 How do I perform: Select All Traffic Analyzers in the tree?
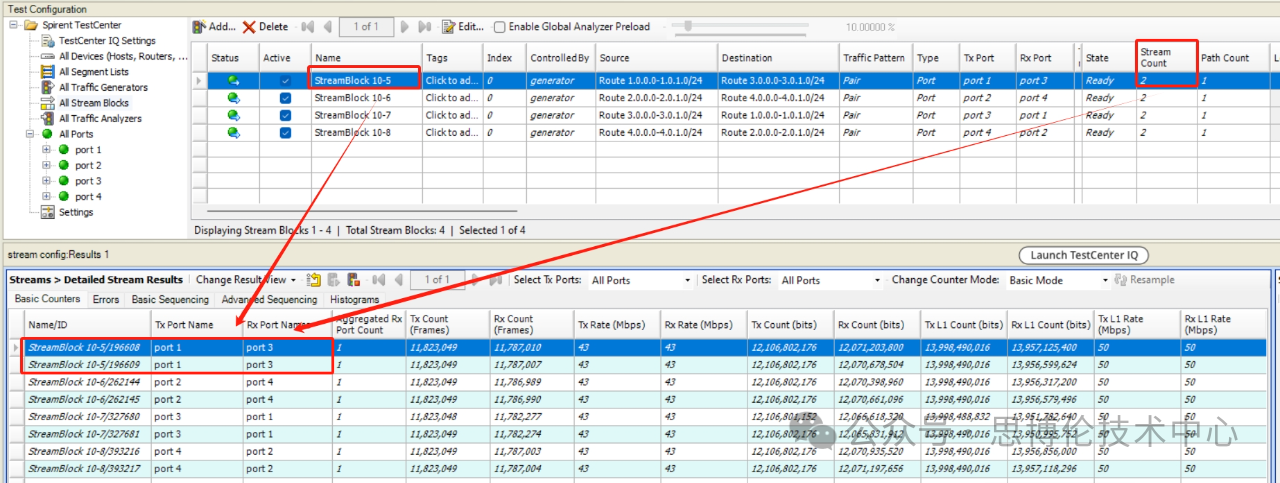[x=100, y=118]
